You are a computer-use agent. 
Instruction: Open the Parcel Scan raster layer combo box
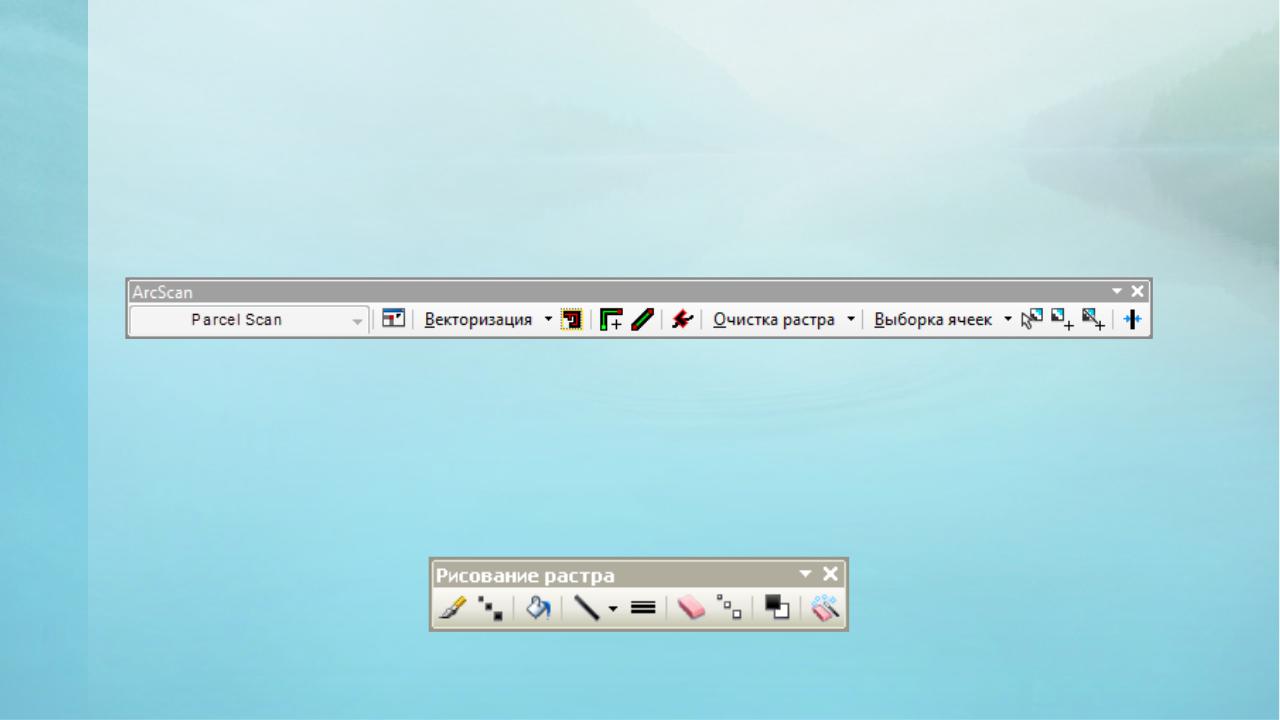click(249, 320)
